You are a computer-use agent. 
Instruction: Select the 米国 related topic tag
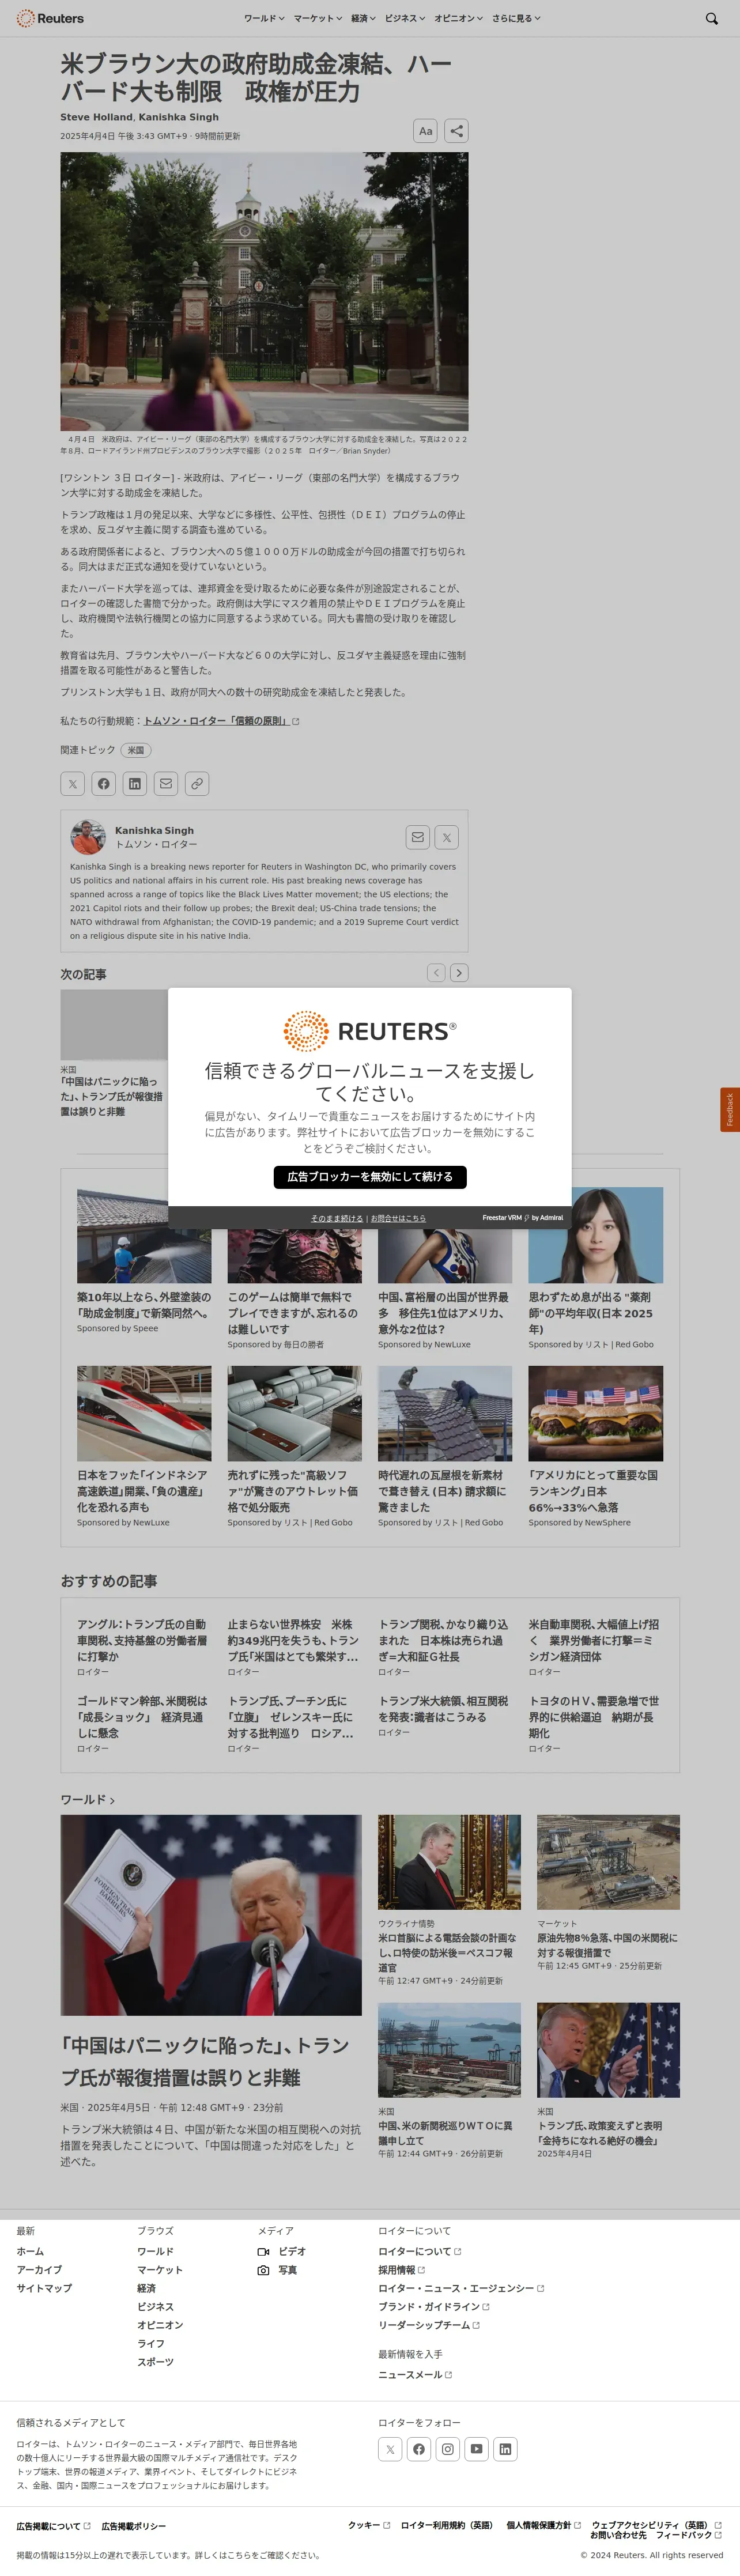pos(136,750)
